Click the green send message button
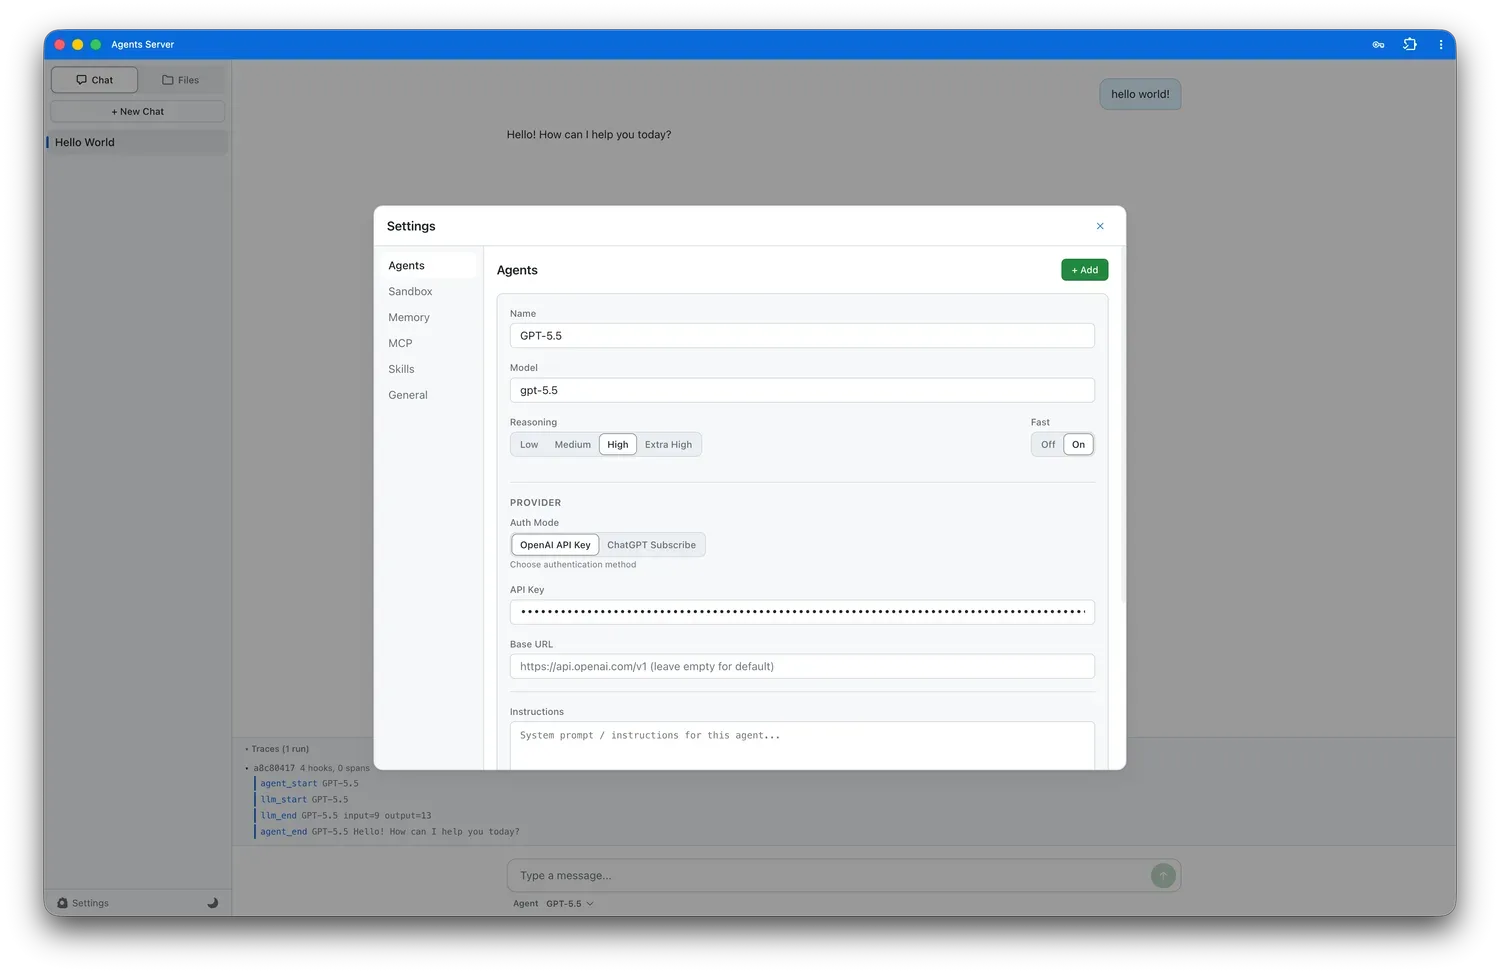The image size is (1500, 974). coord(1163,876)
